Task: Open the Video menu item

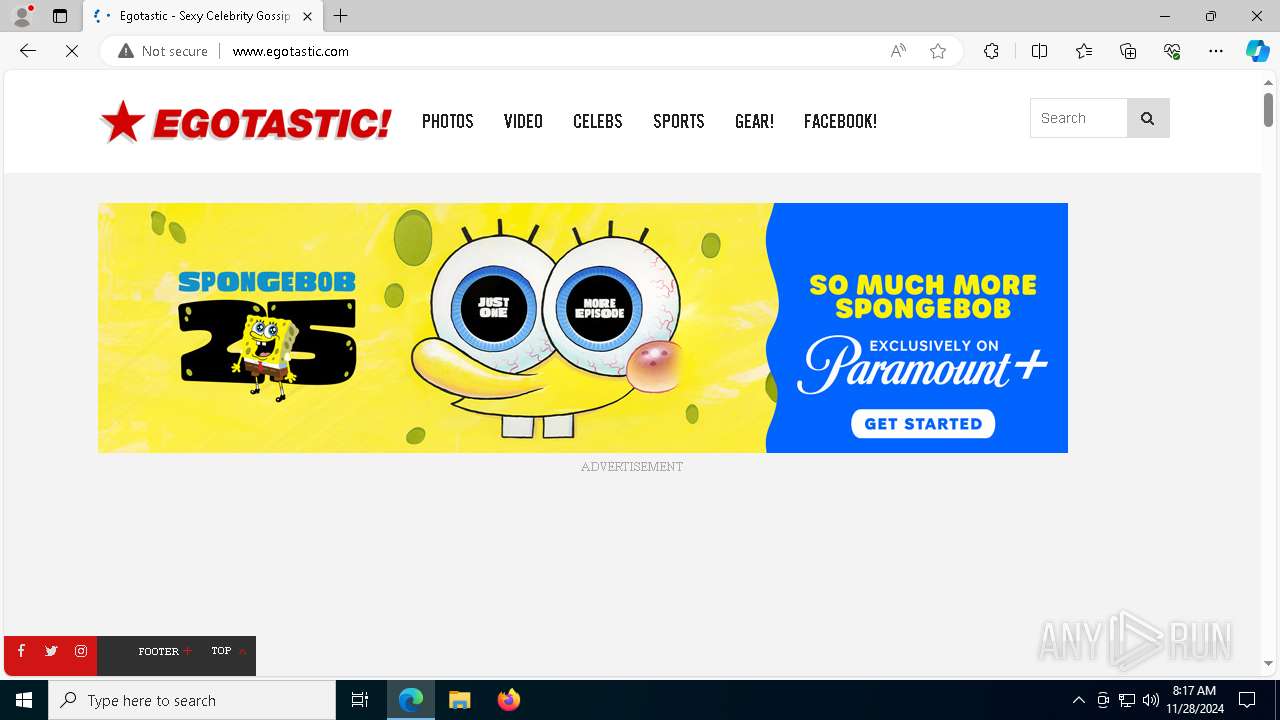Action: [x=523, y=121]
